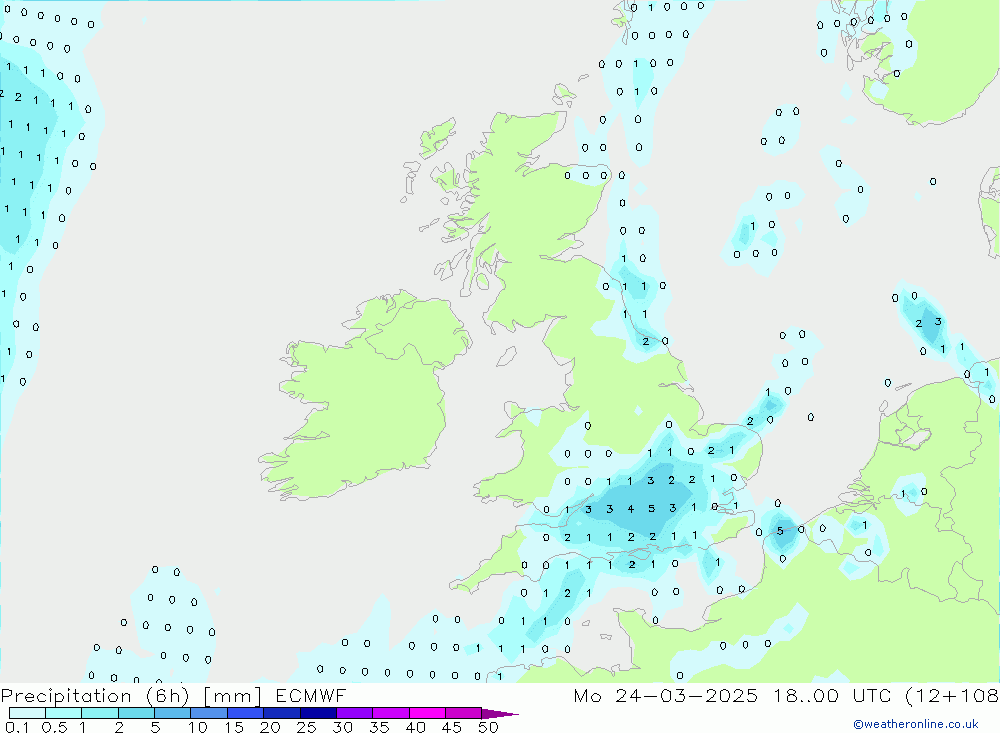The height and width of the screenshot is (733, 1000).
Task: Click the '18..00 UTC' time text
Action: [832, 695]
